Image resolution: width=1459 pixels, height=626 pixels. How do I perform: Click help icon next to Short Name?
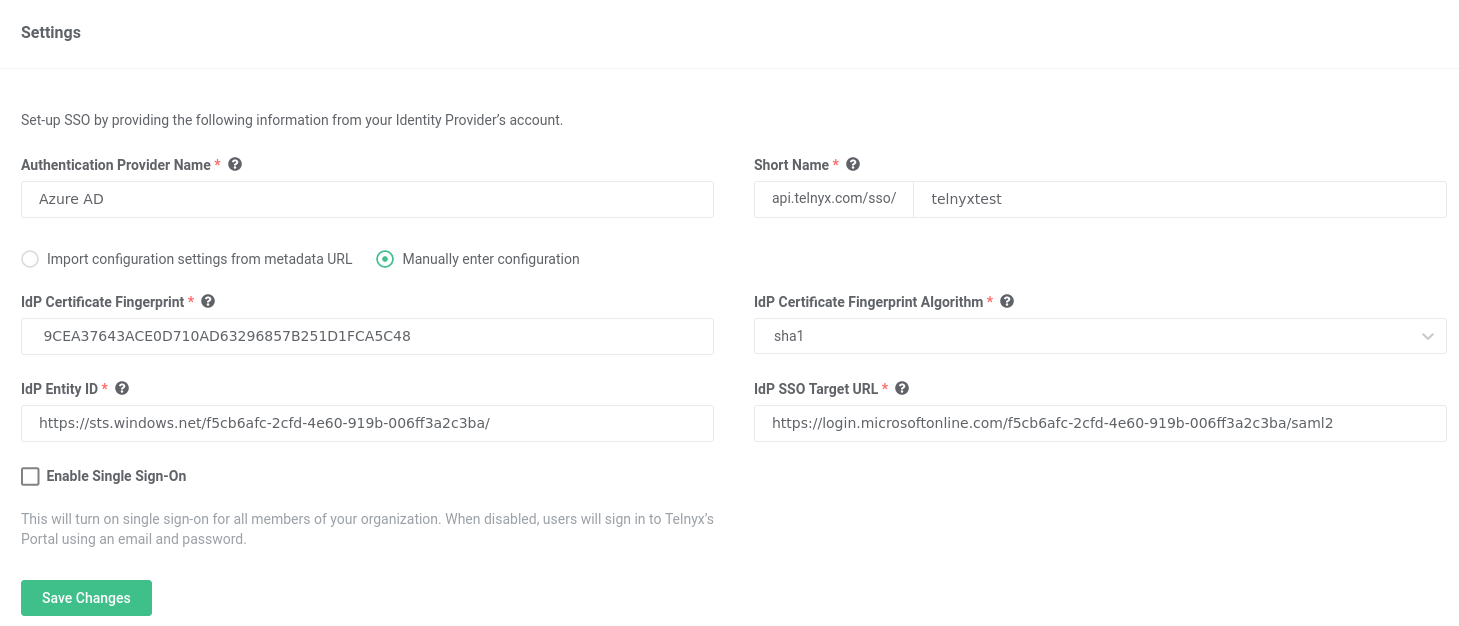coord(853,164)
